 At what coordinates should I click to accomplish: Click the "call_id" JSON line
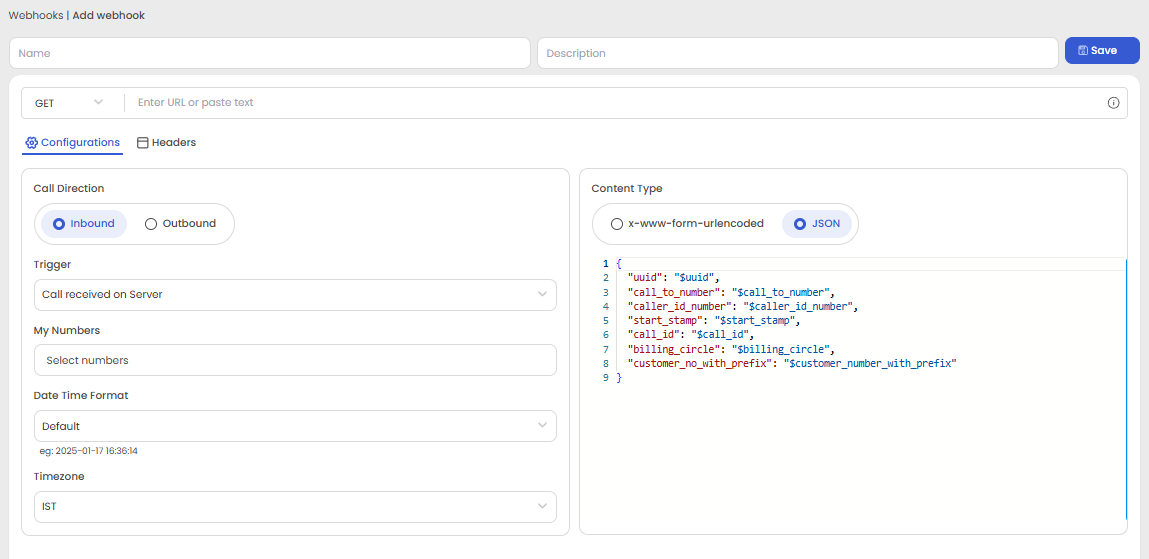[692, 334]
